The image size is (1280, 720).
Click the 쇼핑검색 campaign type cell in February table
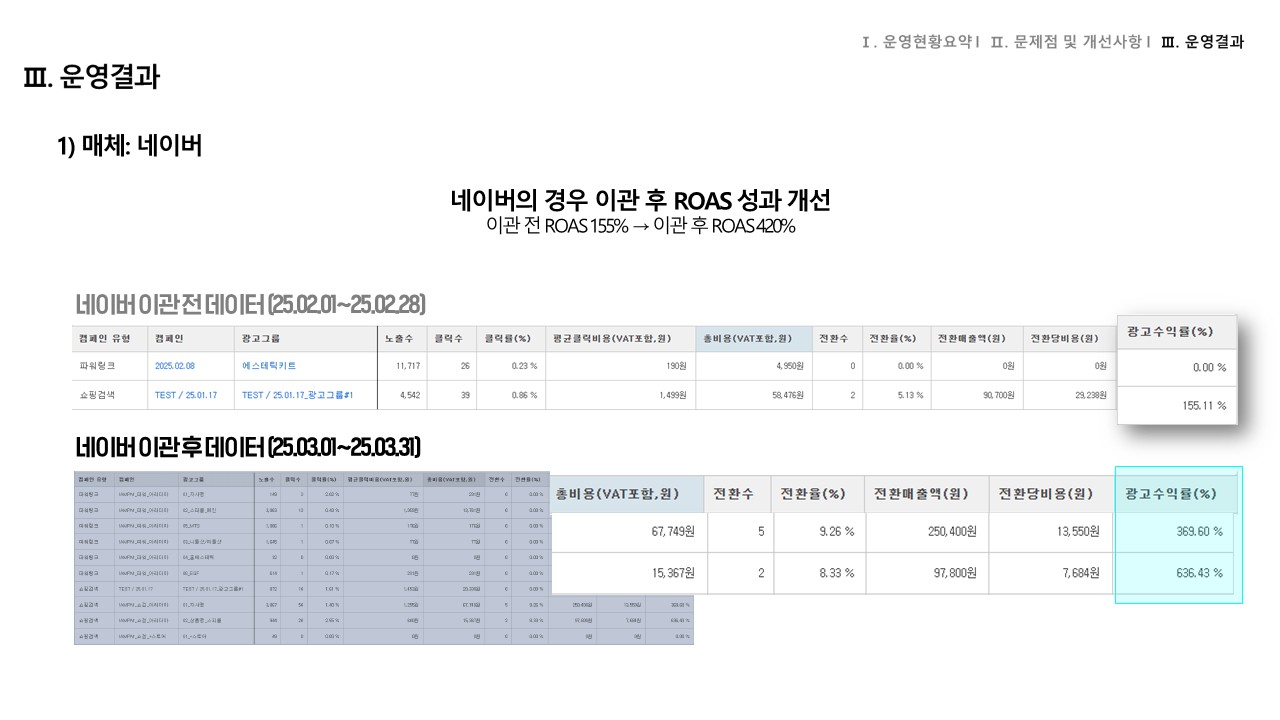click(x=97, y=395)
